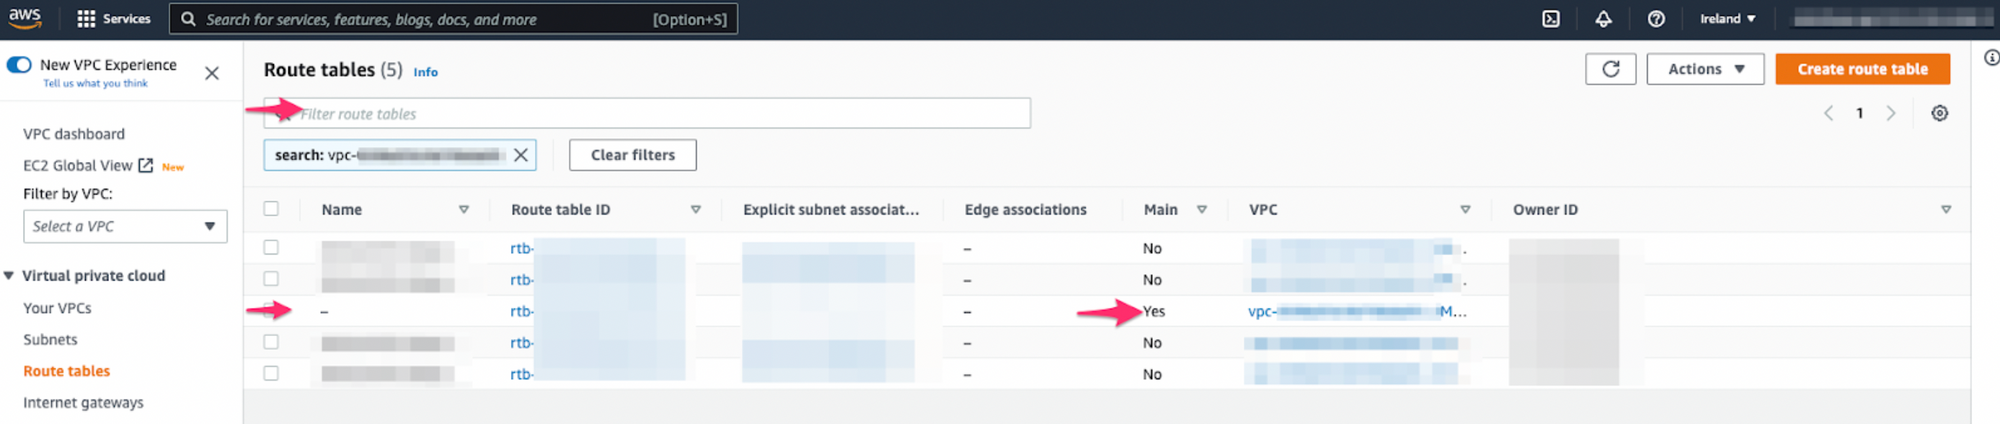Screen dimensions: 2000x424
Task: Open the AWS CloudShell icon
Action: tap(1550, 19)
